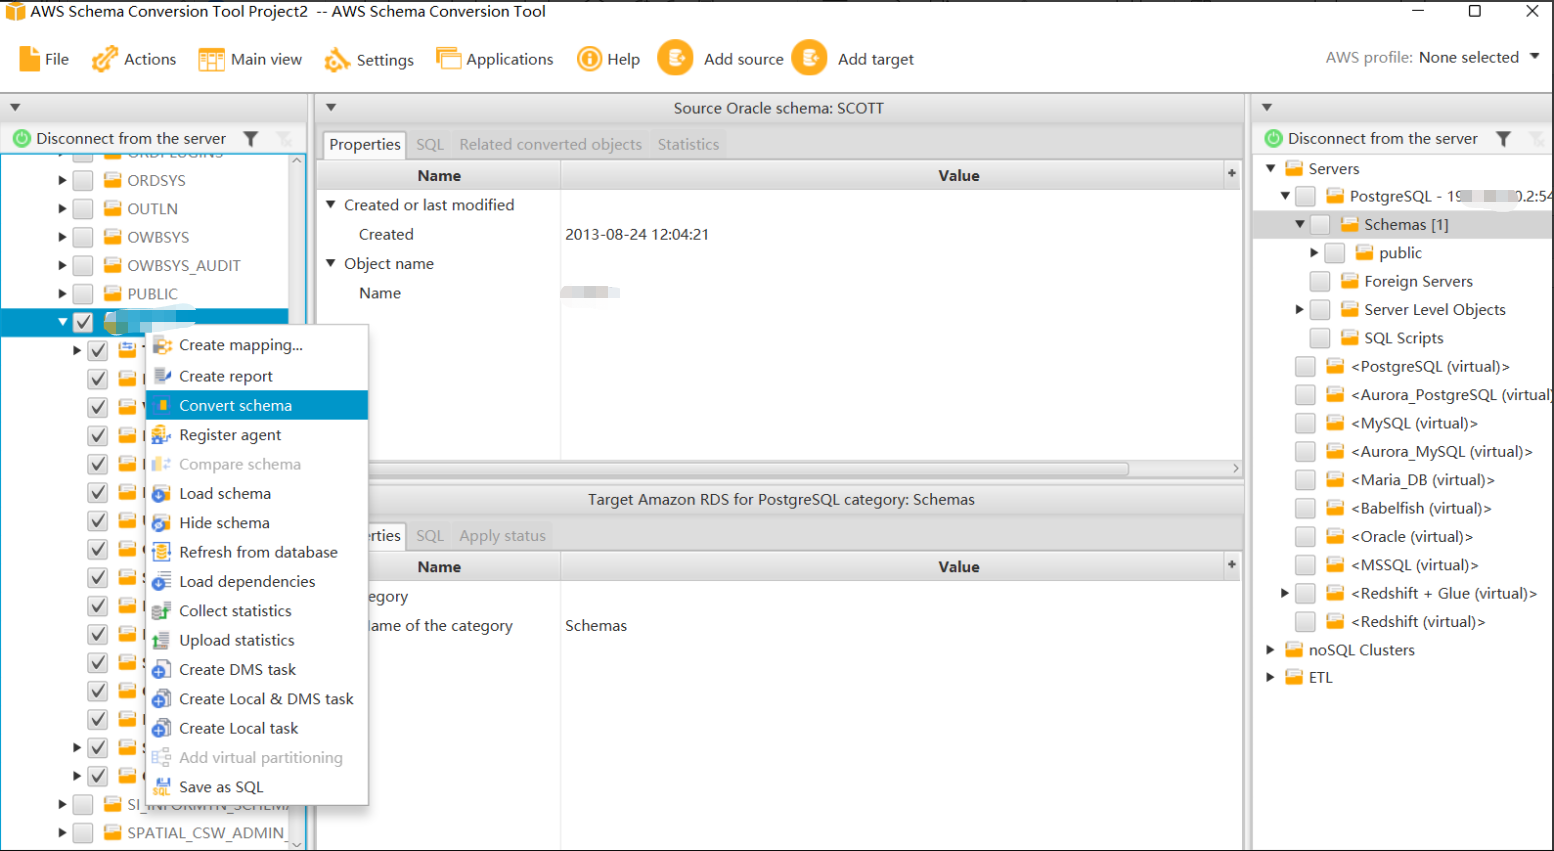The width and height of the screenshot is (1554, 851).
Task: Select the <Babelfish (virtual)> tree item
Action: (1421, 508)
